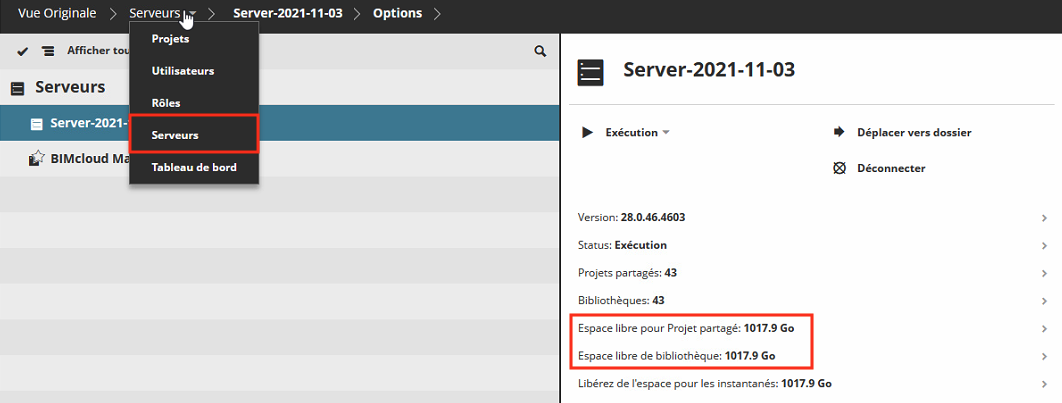Click the search magnifier icon

coord(540,51)
